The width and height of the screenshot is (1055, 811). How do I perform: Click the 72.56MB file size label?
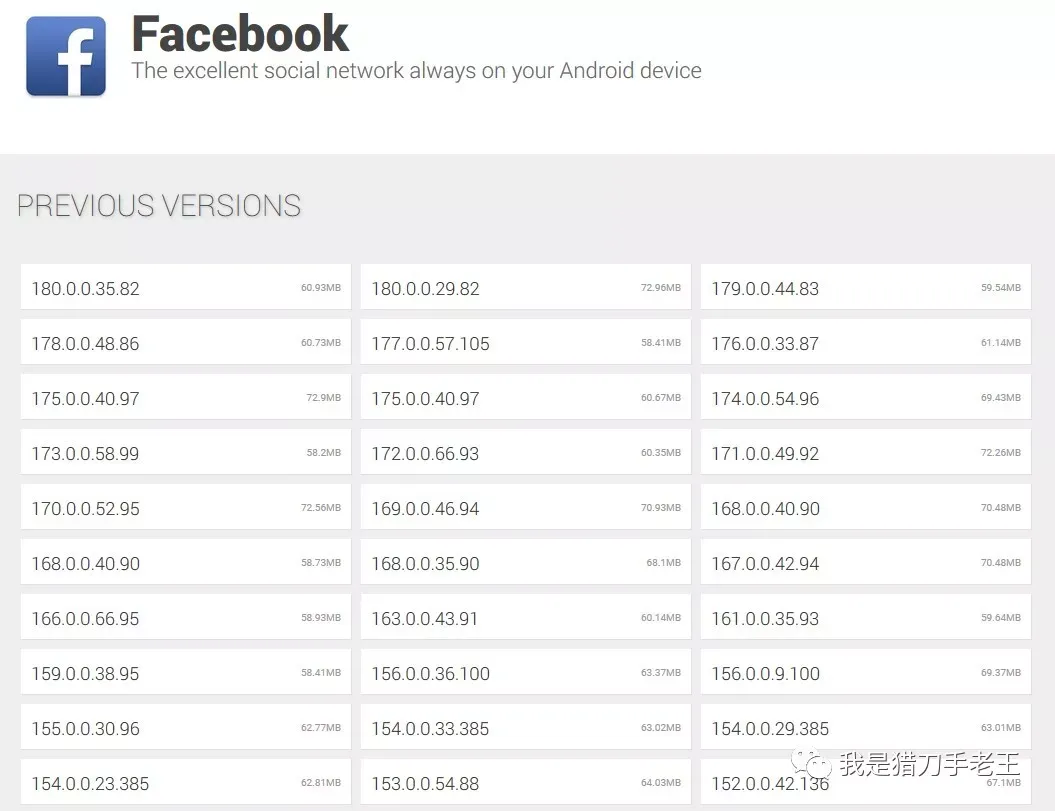321,507
